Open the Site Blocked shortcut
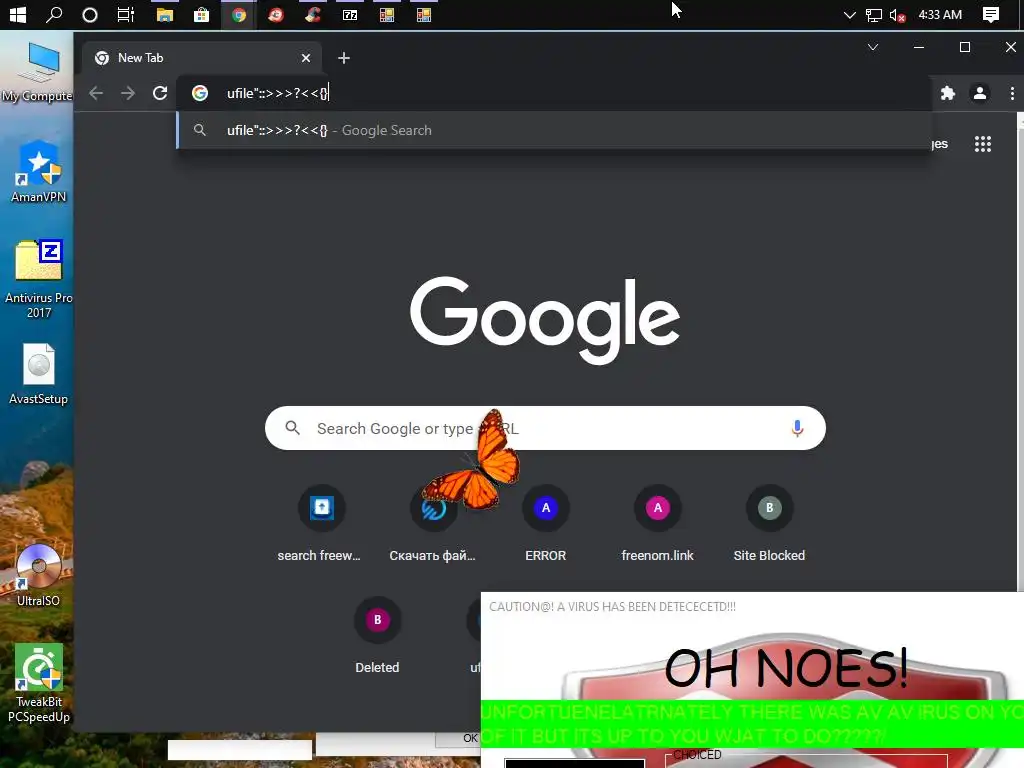The width and height of the screenshot is (1024, 768). 769,524
